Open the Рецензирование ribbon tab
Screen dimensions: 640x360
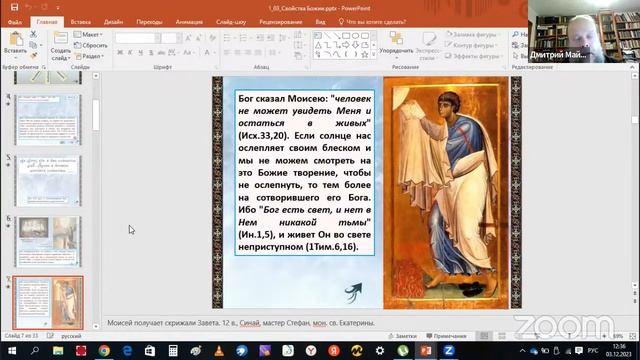(280, 22)
